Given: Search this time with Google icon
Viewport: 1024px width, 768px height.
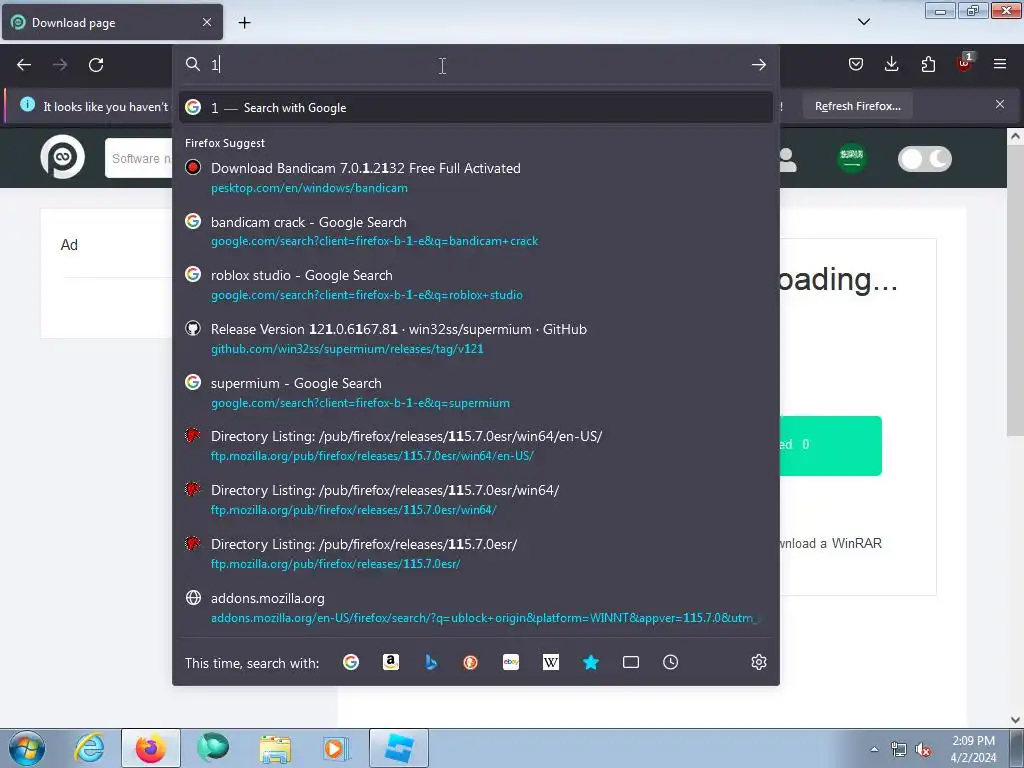Looking at the screenshot, I should (x=351, y=662).
